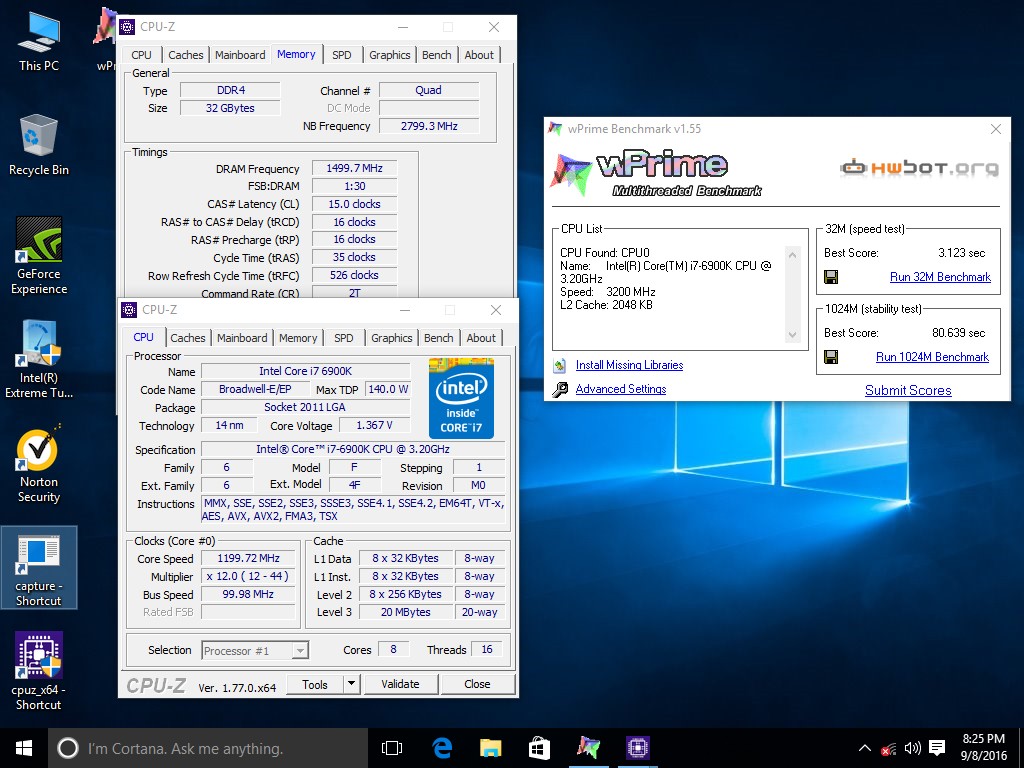Open Tools dropdown arrow in CPU-Z
The image size is (1024, 768).
coord(351,684)
